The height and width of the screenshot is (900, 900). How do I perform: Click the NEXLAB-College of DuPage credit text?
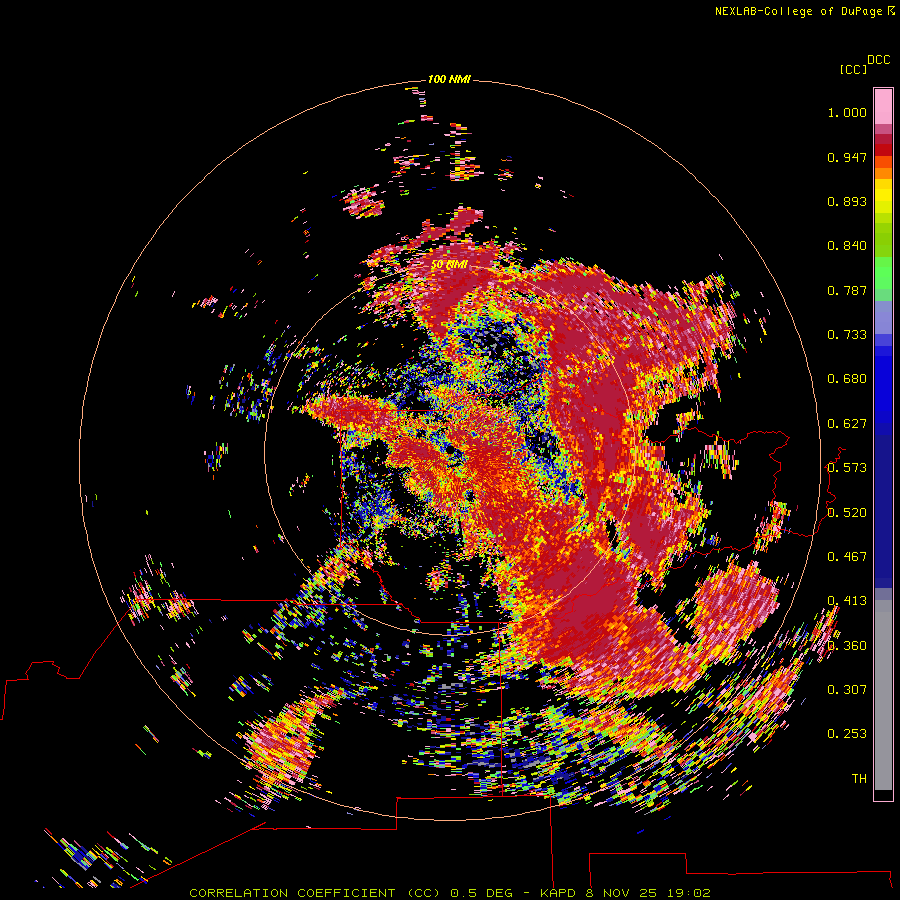point(798,11)
